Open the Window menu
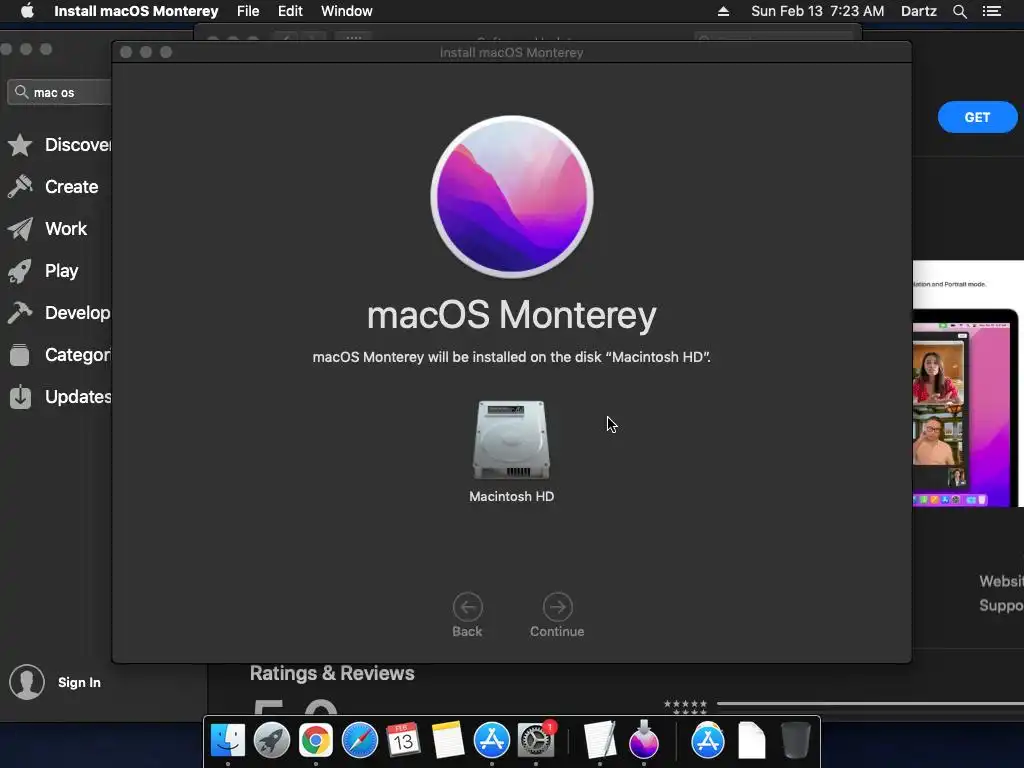 [347, 11]
